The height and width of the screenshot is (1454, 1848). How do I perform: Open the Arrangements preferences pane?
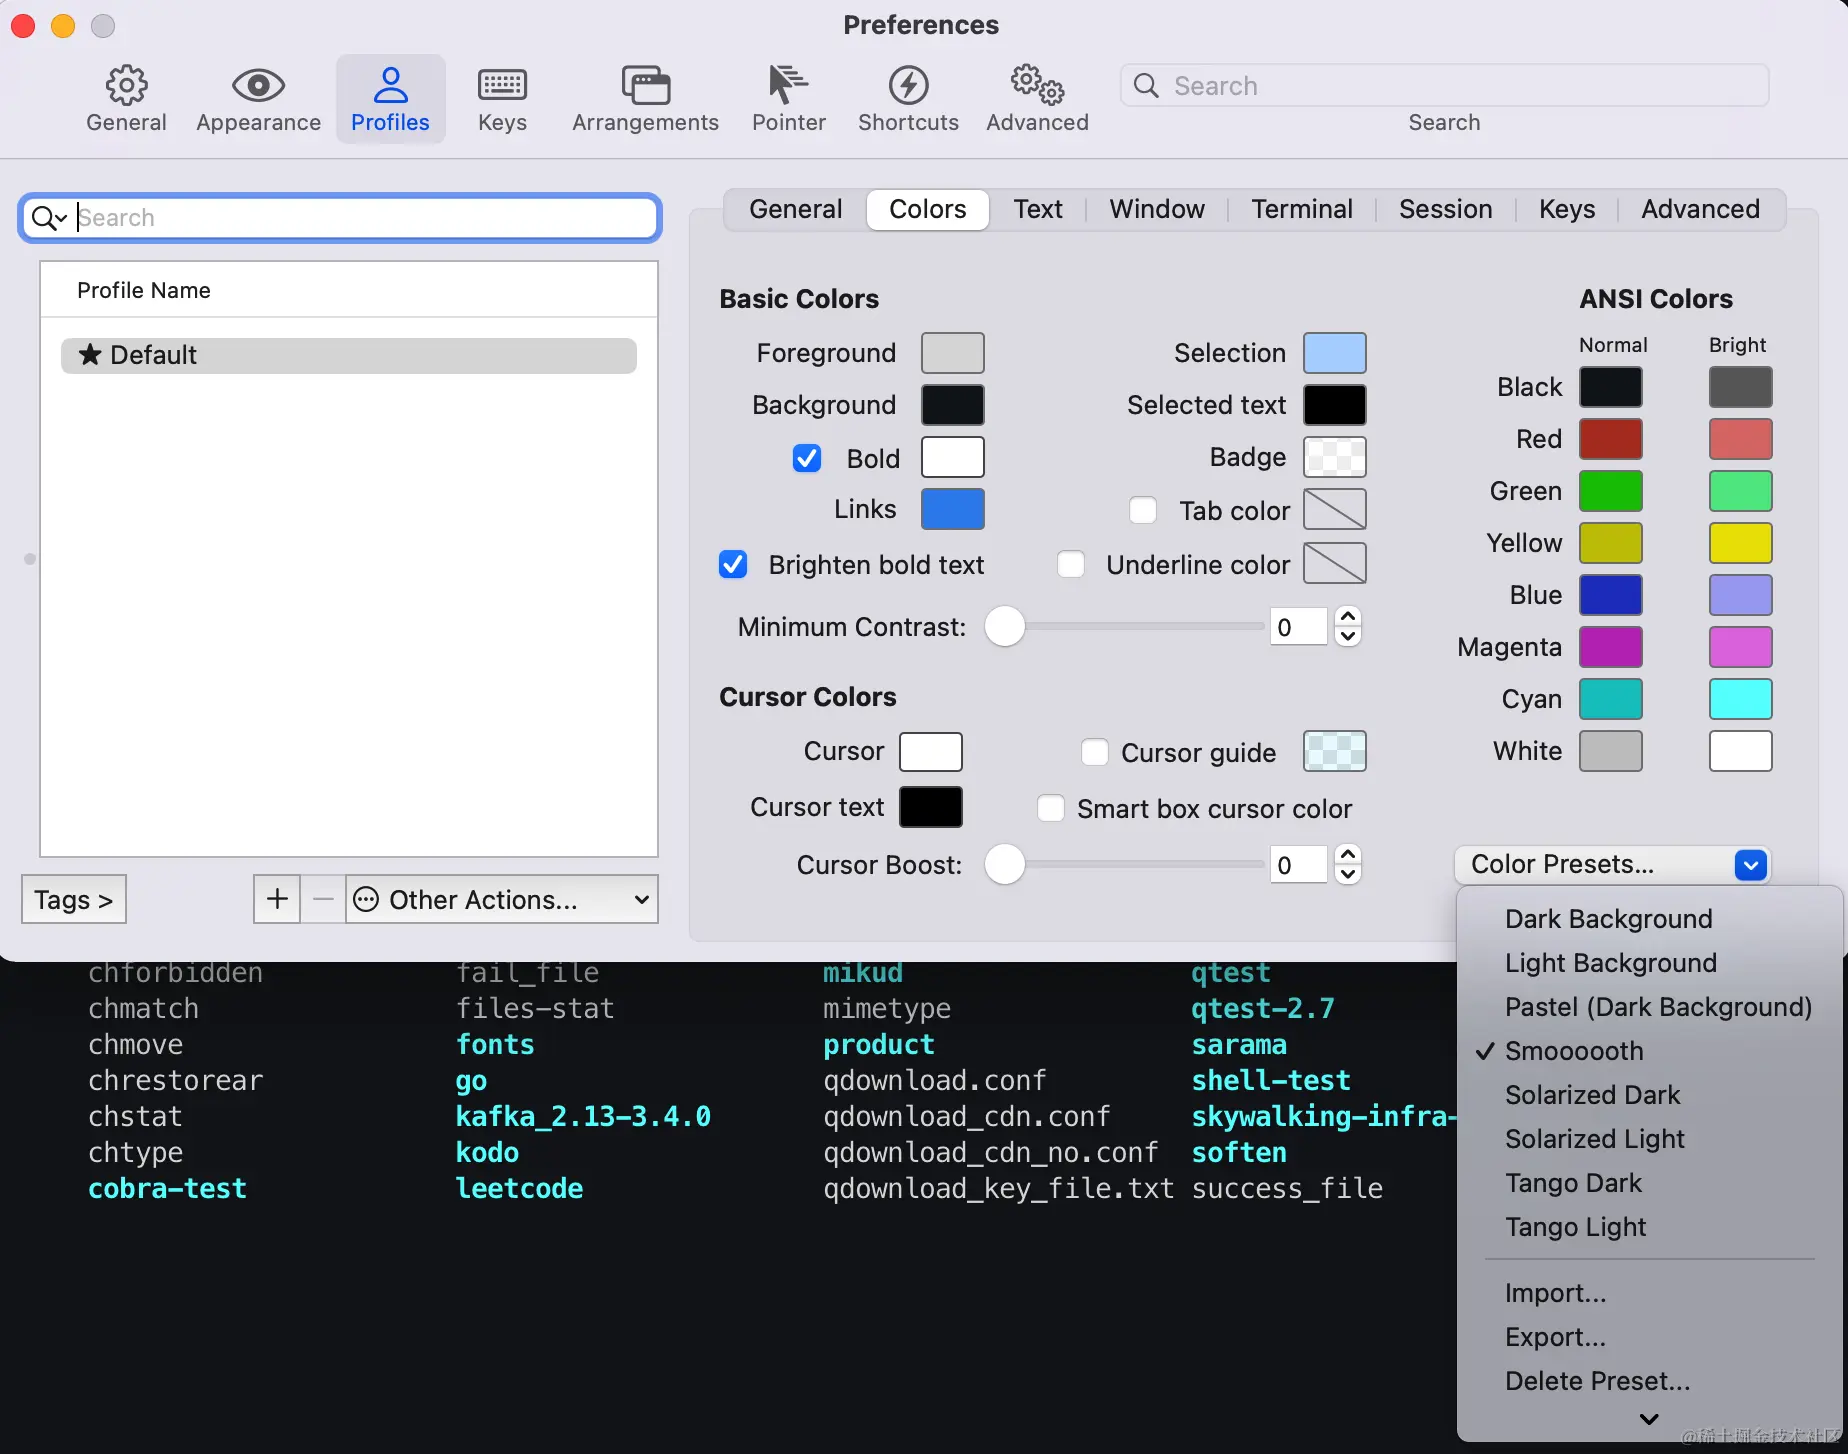(x=645, y=99)
